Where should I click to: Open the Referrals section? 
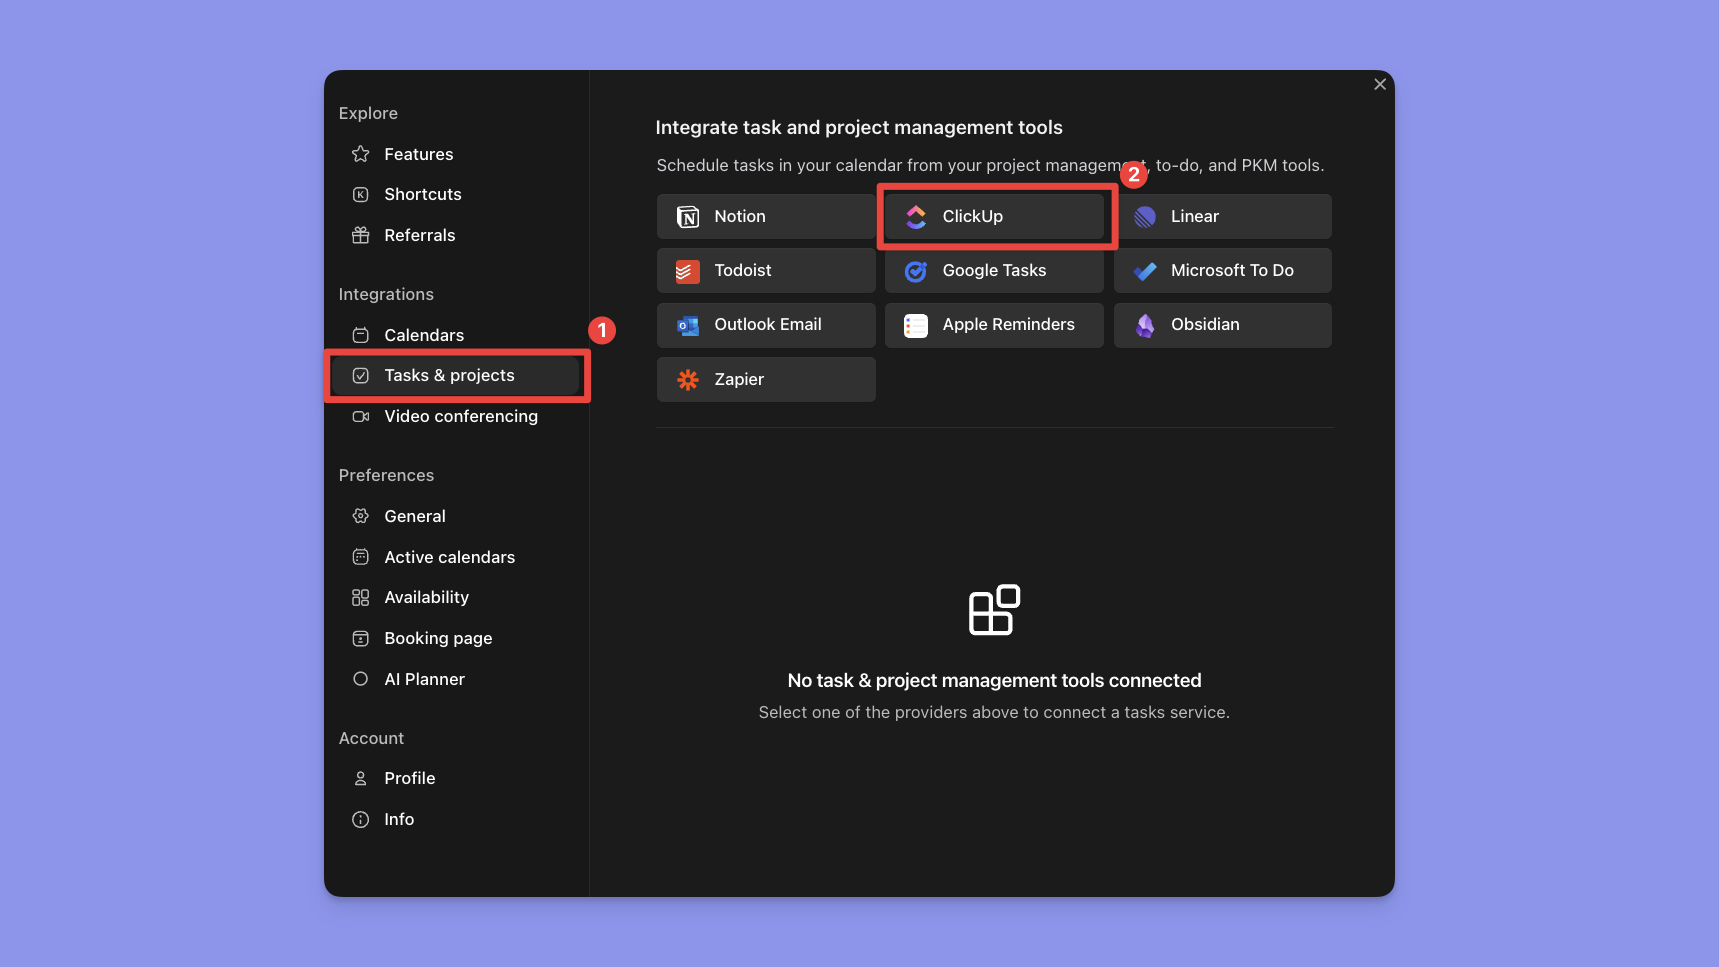point(456,235)
